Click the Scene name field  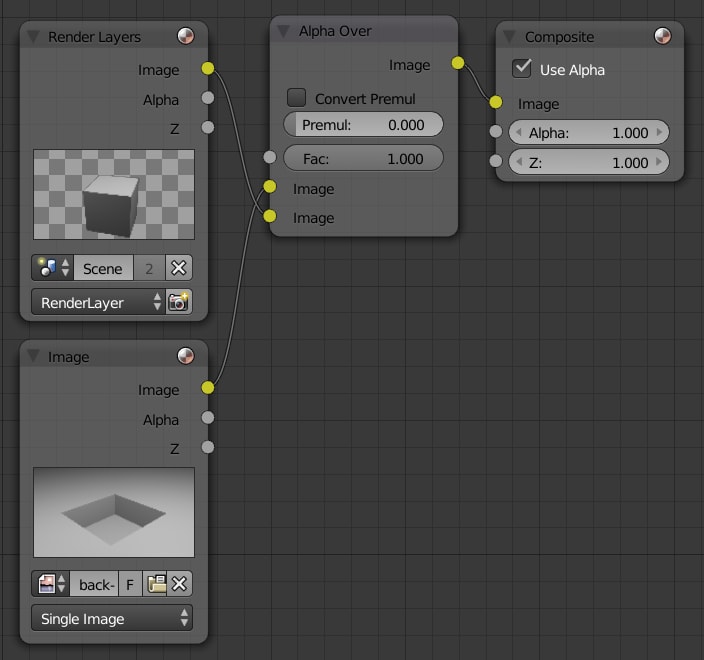[x=103, y=268]
